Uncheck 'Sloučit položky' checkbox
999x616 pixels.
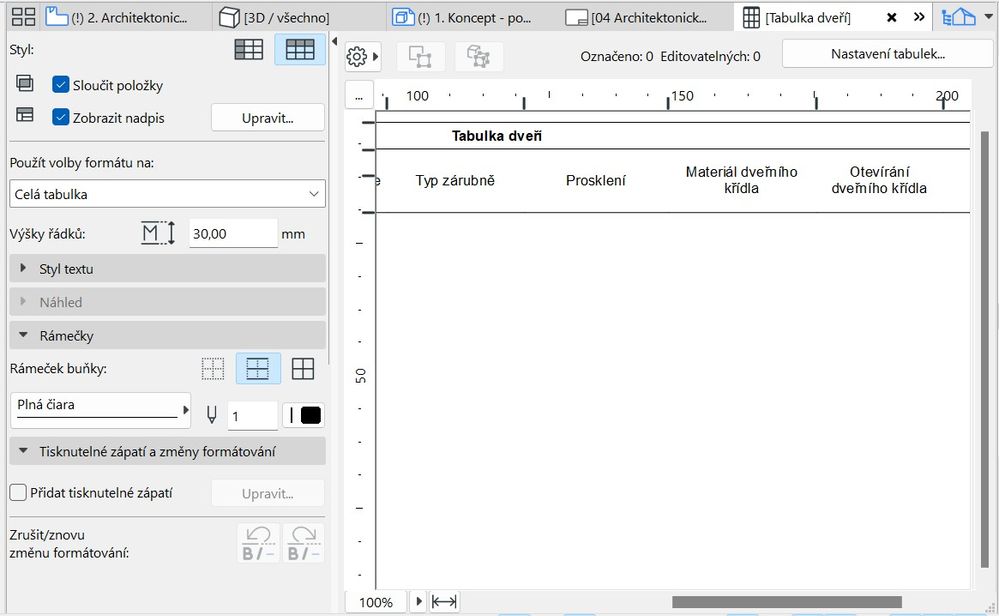click(x=61, y=85)
